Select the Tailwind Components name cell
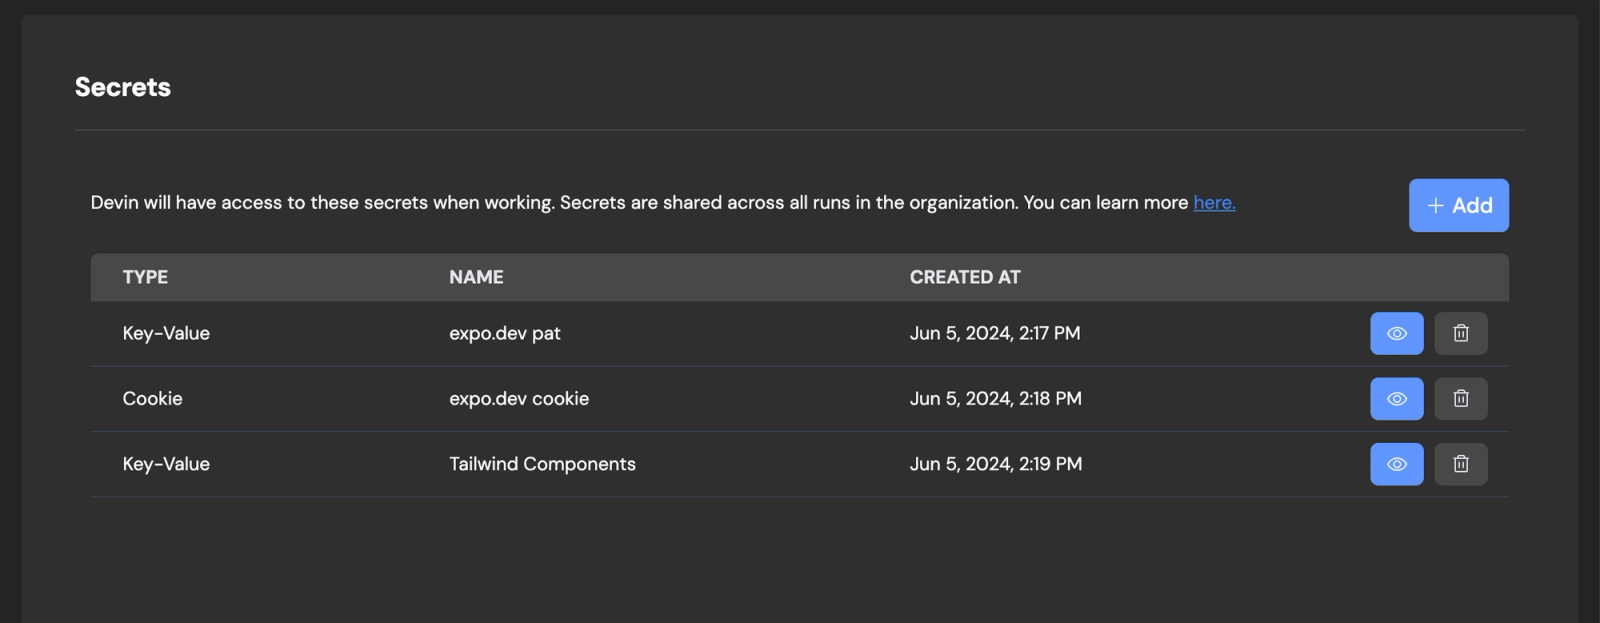 (x=542, y=464)
